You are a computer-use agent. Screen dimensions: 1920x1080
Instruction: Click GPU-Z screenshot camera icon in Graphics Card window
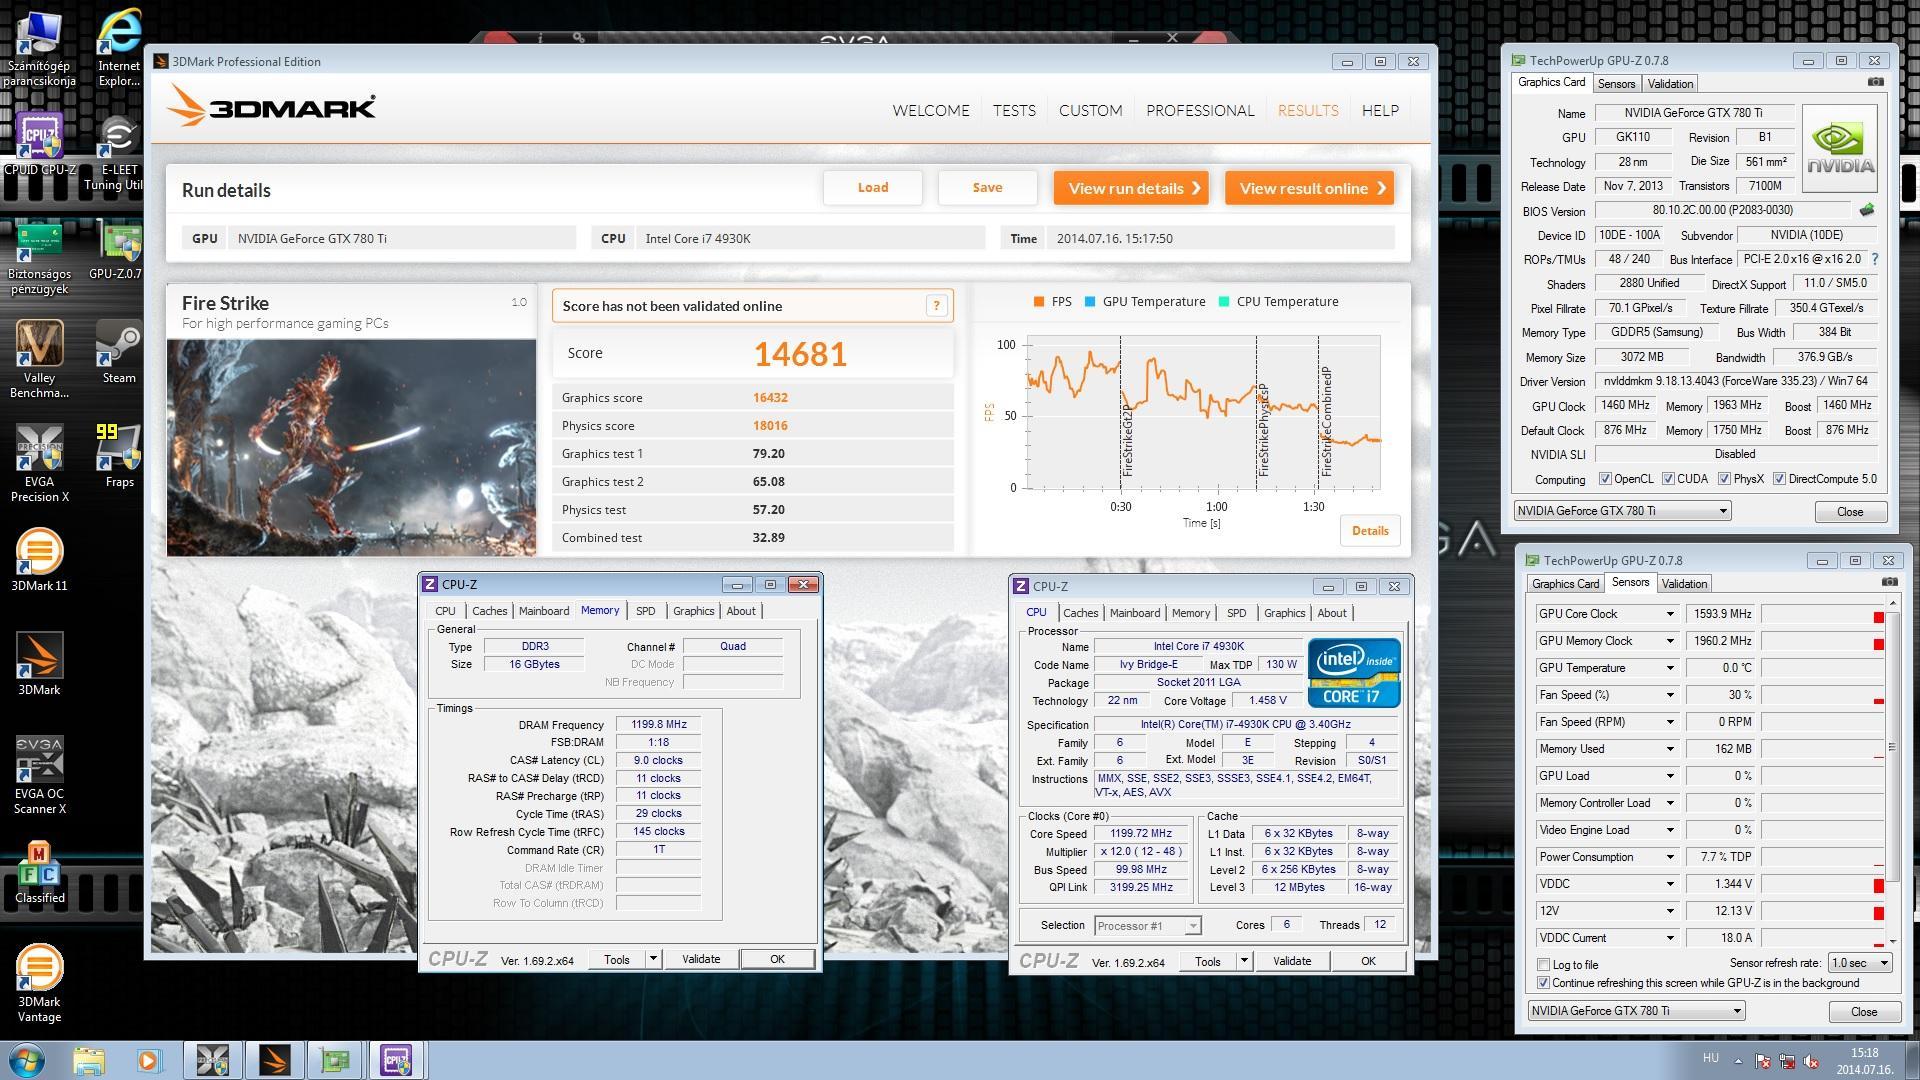coord(1876,82)
